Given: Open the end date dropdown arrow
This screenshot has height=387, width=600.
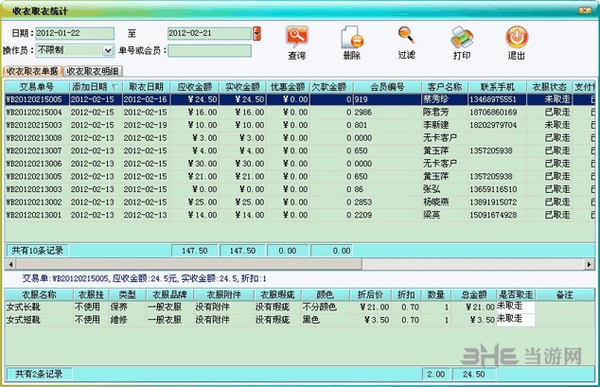Looking at the screenshot, I should [257, 33].
